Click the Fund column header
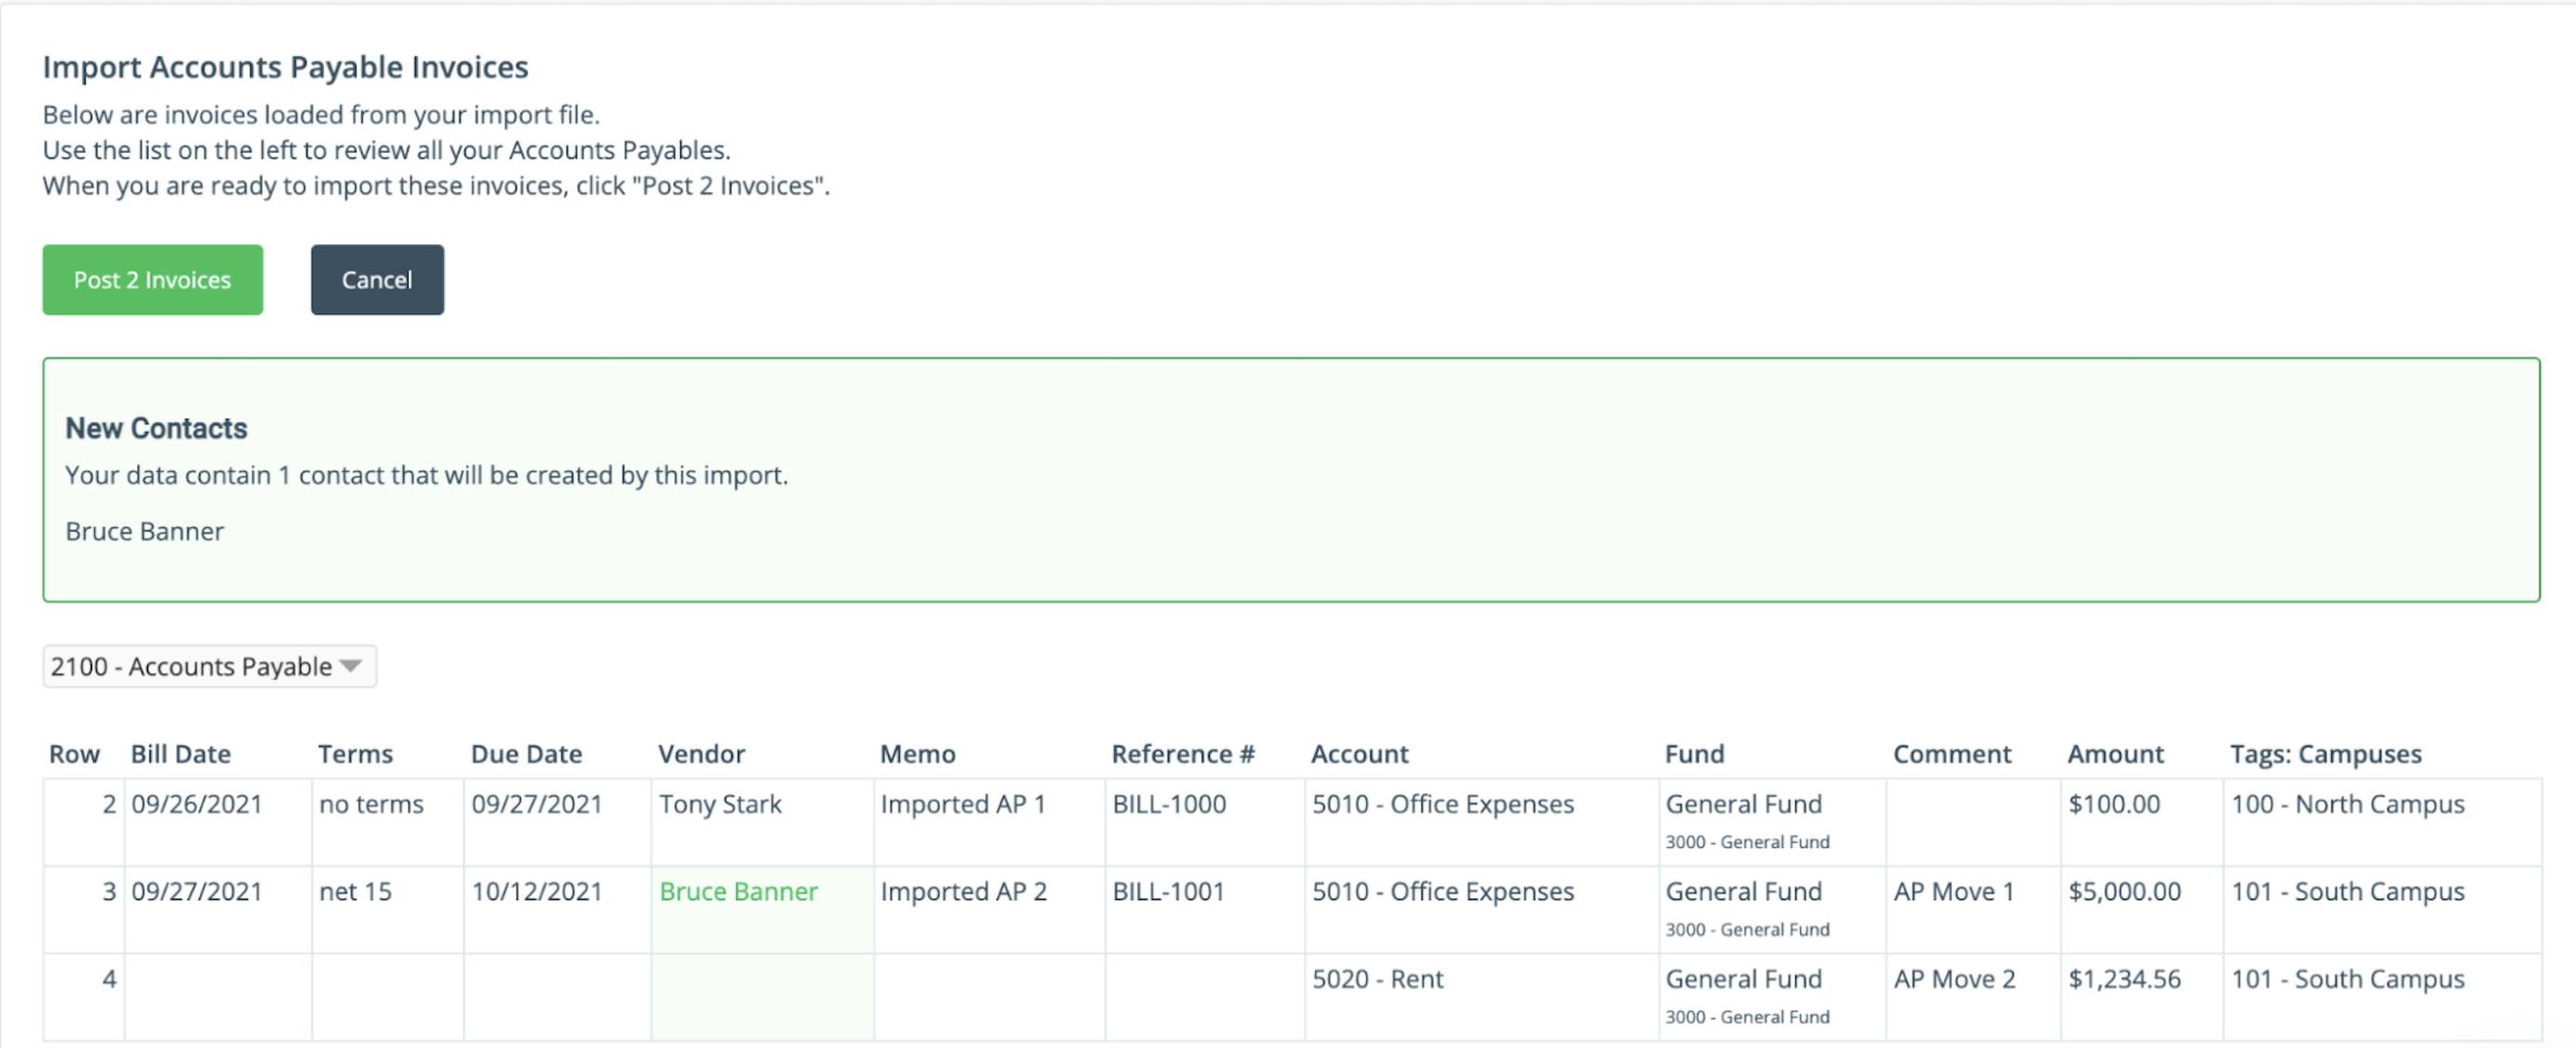Viewport: 2576px width, 1048px height. [1694, 754]
